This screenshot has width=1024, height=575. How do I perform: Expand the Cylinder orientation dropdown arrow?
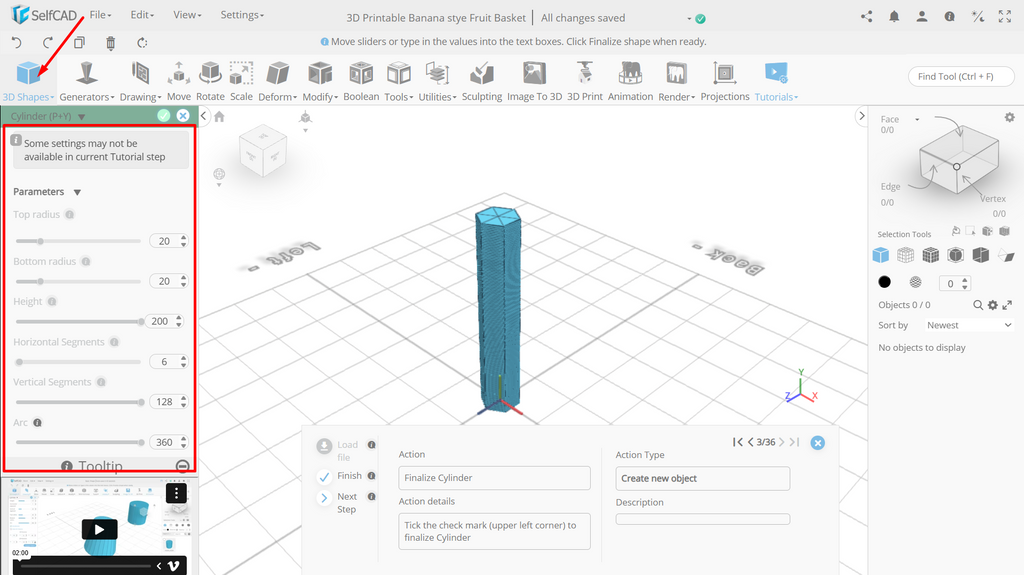tap(82, 117)
